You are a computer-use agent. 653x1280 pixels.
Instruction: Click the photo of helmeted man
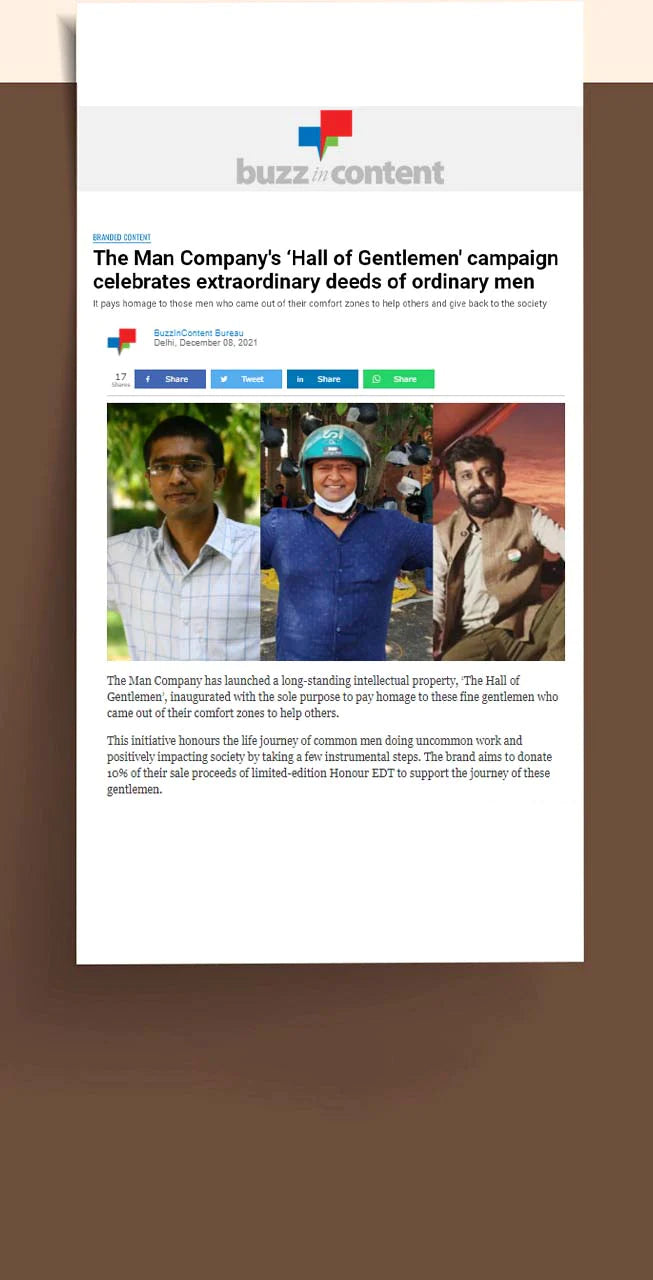(347, 532)
